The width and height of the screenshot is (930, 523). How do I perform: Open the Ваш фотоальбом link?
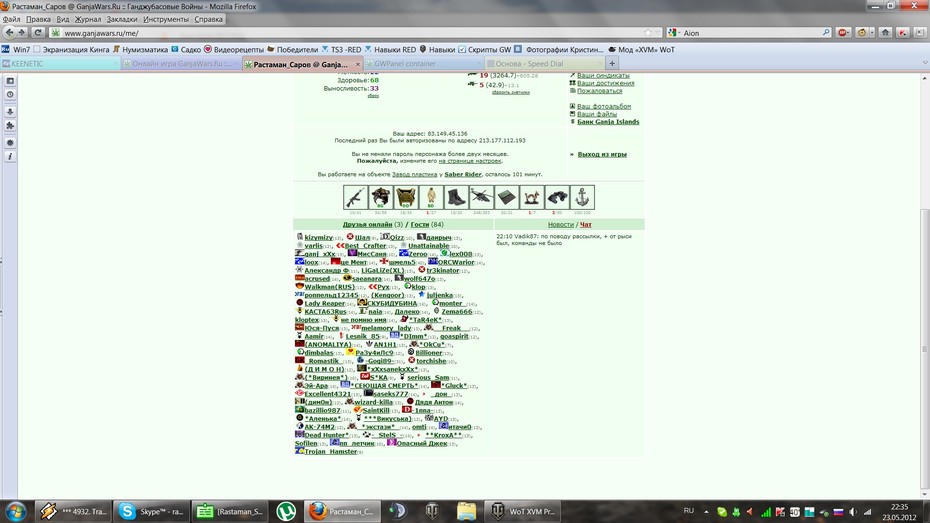coord(604,106)
